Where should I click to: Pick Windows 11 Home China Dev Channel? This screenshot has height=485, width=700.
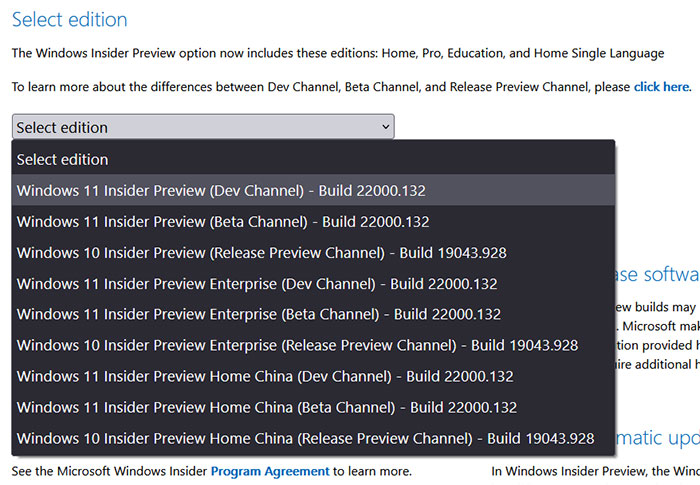pyautogui.click(x=313, y=376)
